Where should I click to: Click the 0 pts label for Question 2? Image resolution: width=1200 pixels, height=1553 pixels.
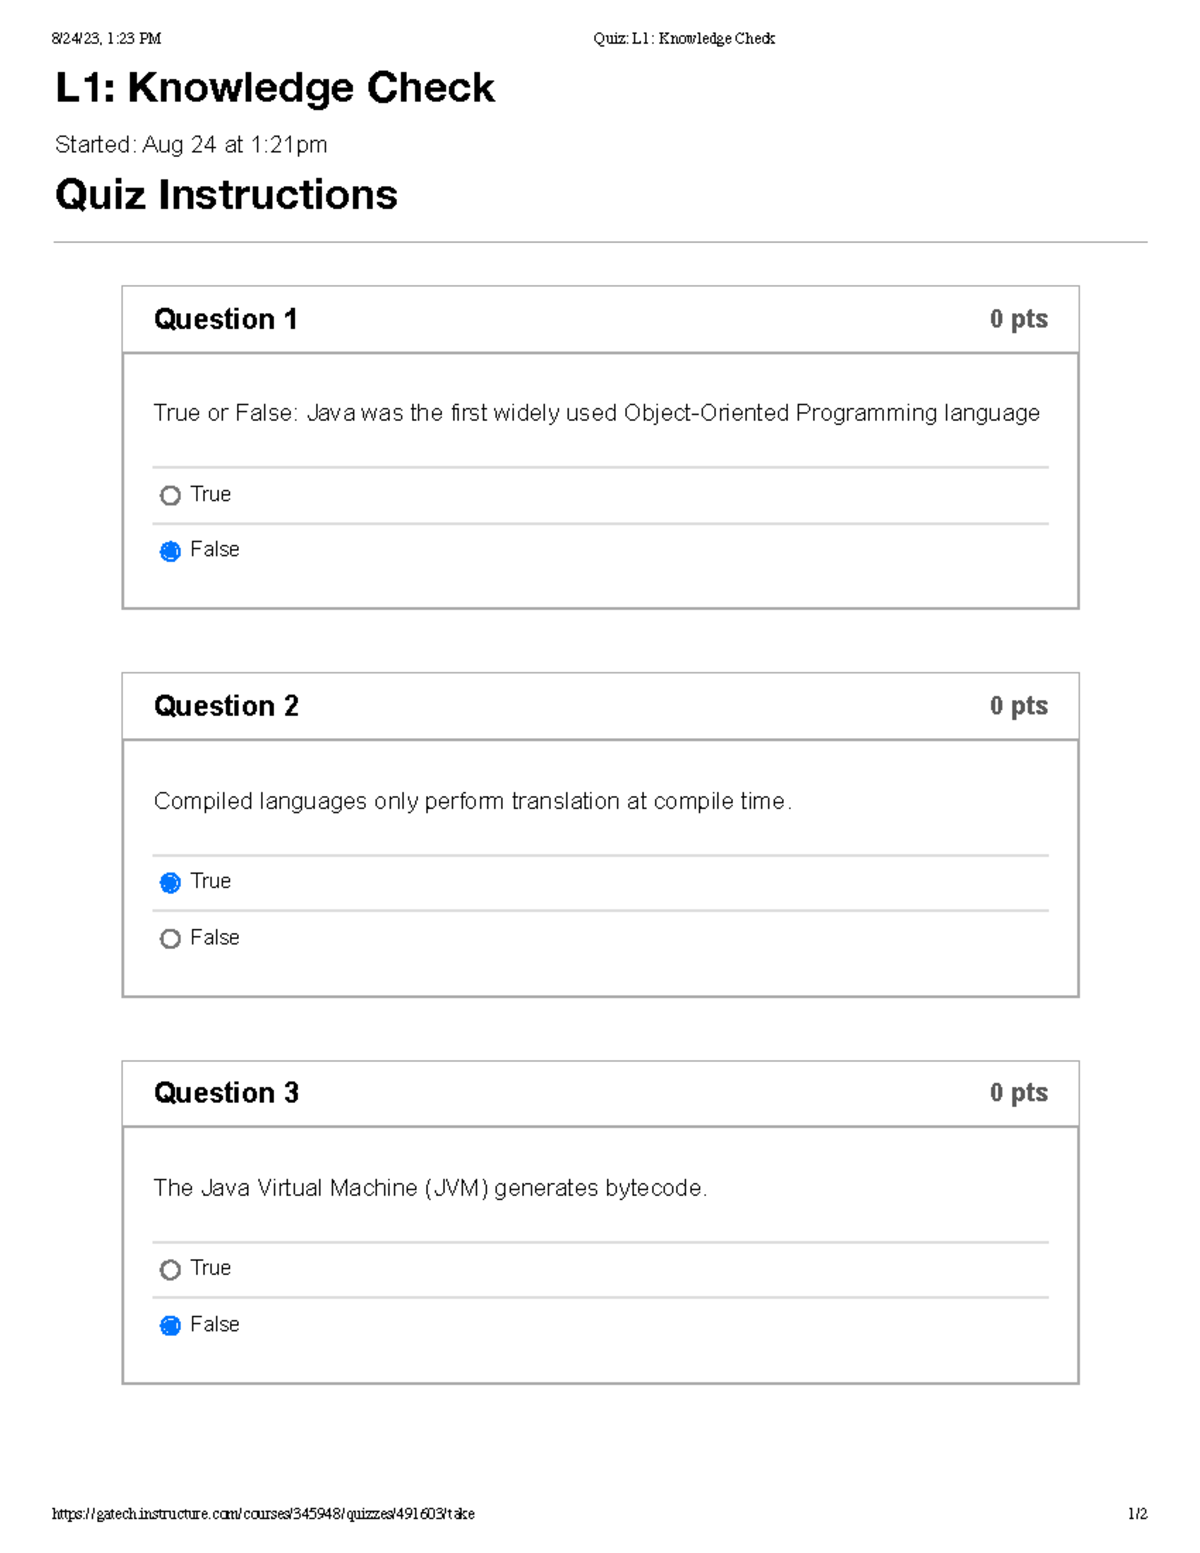pyautogui.click(x=1018, y=705)
